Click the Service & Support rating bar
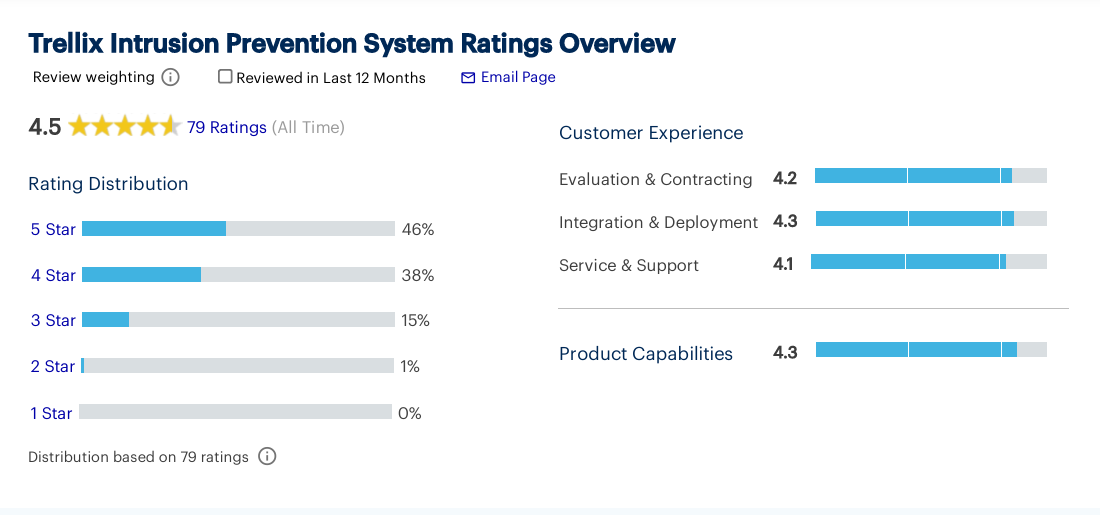The image size is (1100, 515). click(928, 262)
